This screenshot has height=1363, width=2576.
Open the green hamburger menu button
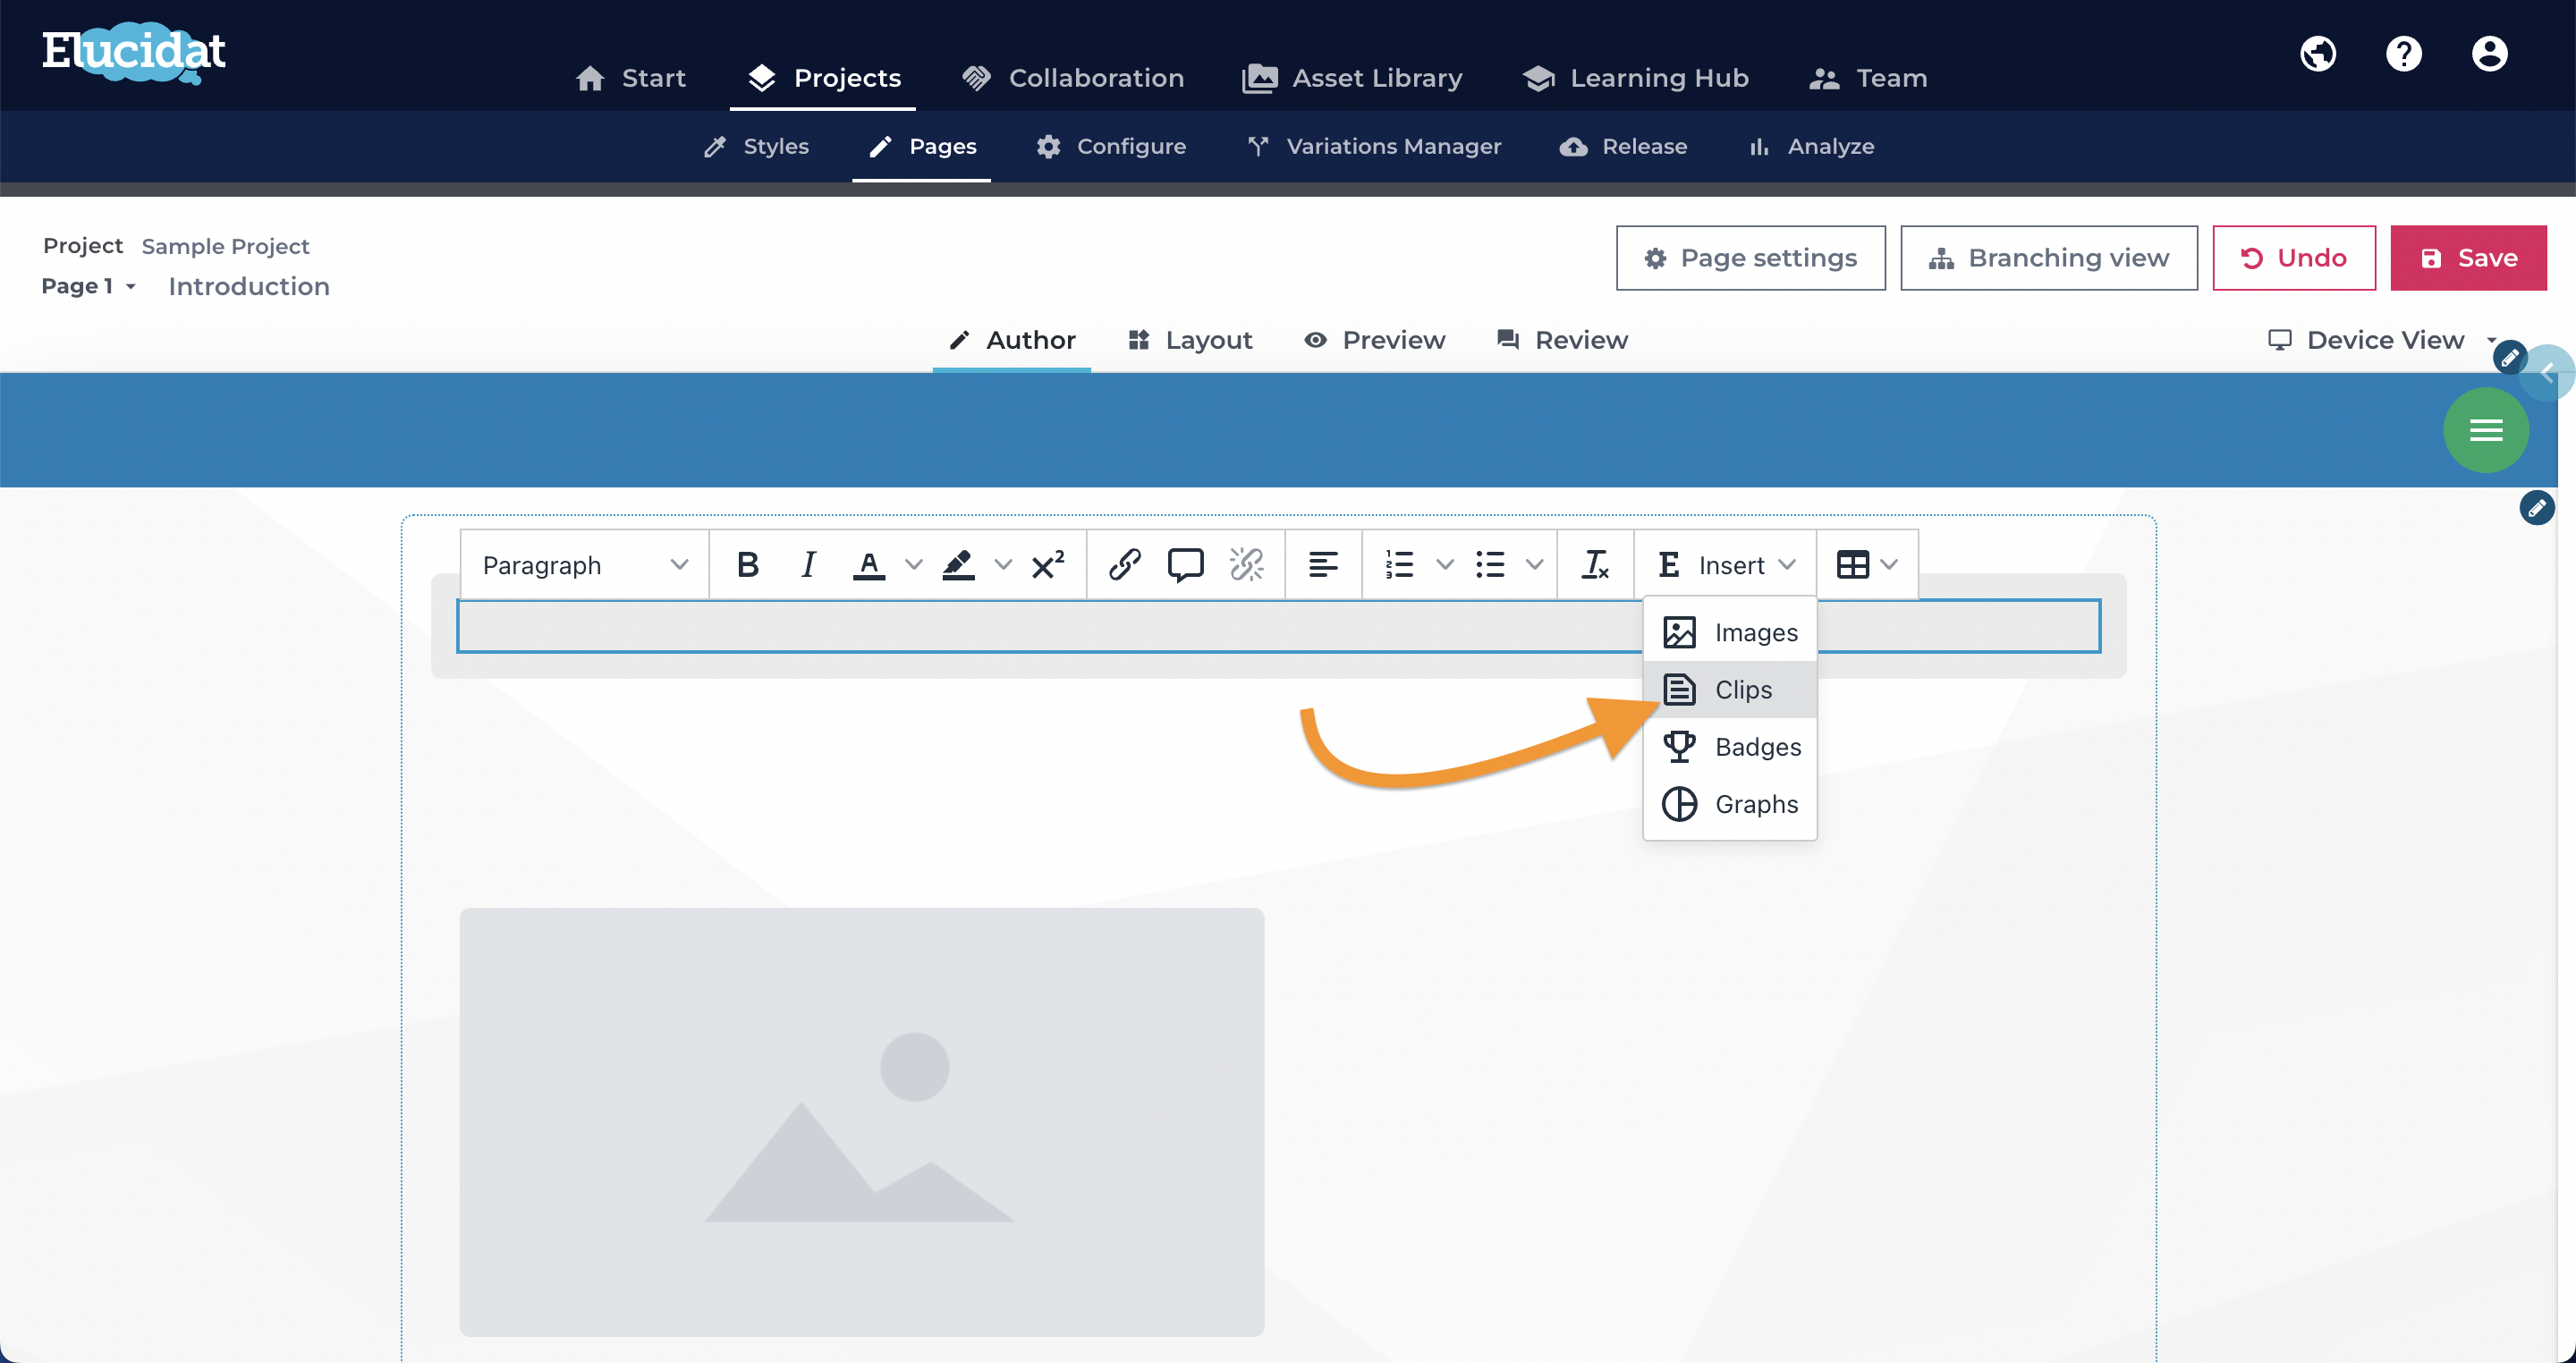pyautogui.click(x=2485, y=430)
